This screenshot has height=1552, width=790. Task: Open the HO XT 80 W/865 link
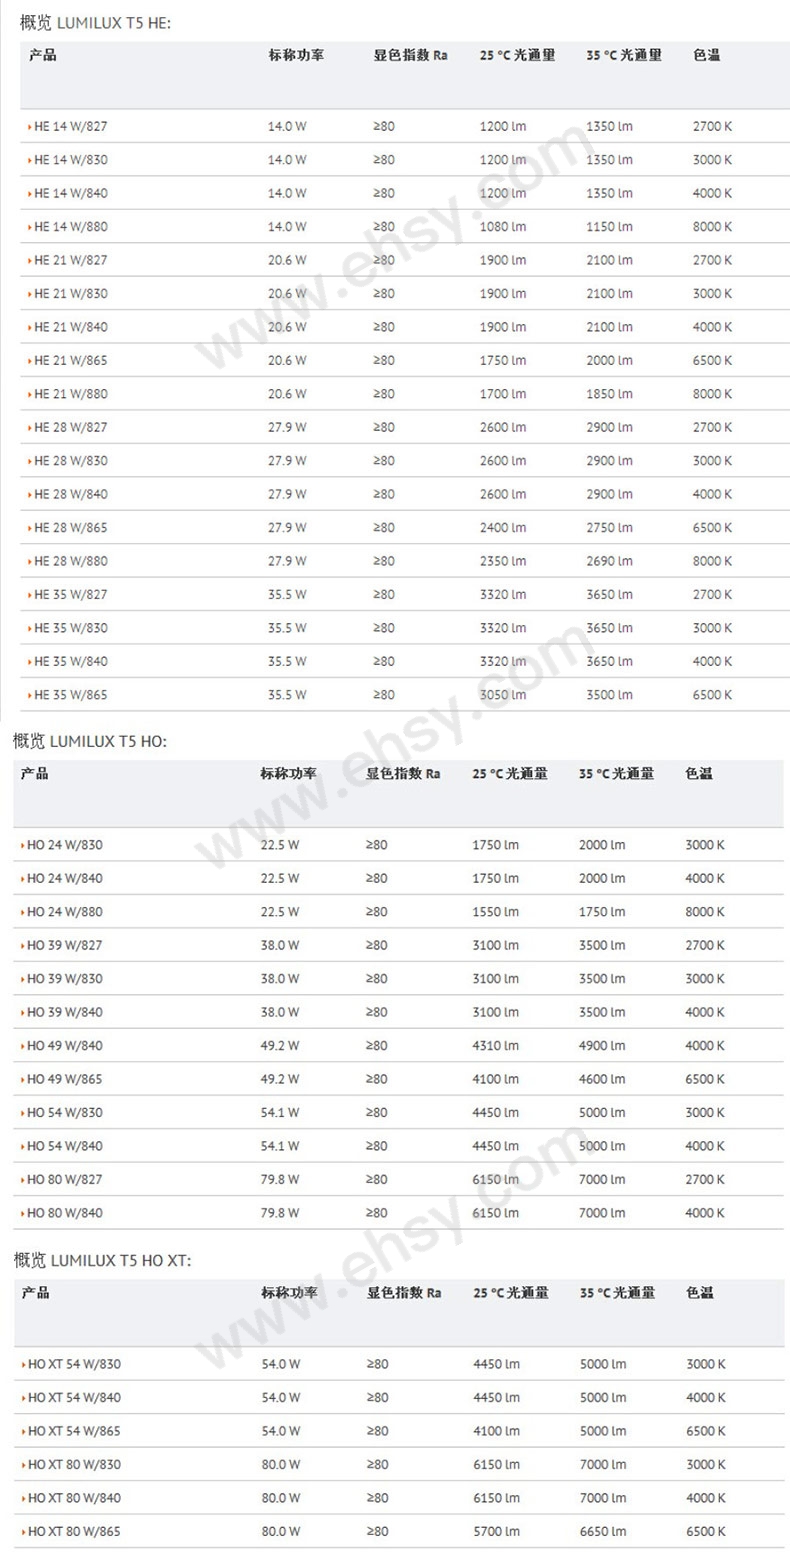[75, 1531]
